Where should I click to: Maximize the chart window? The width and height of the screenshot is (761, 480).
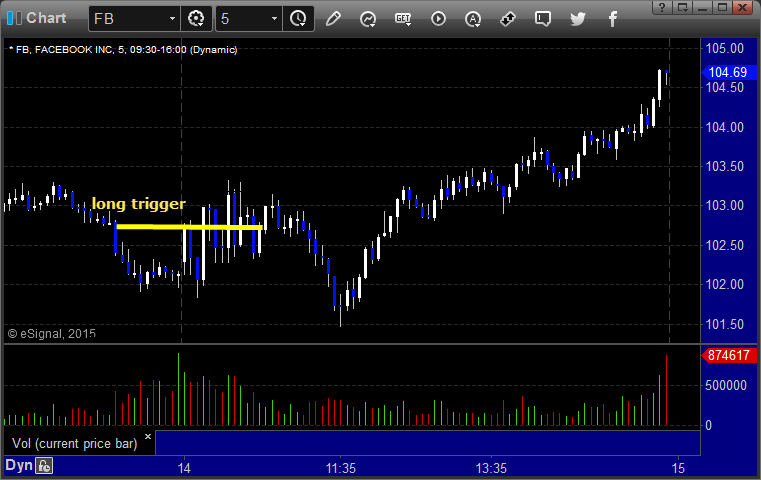point(722,7)
